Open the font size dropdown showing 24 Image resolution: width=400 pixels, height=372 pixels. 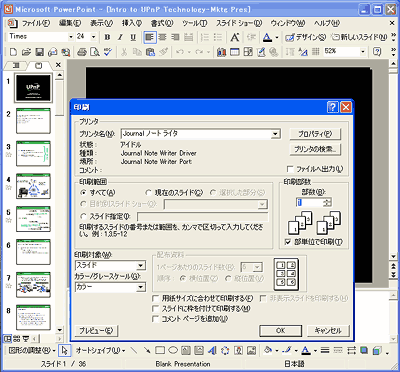(93, 37)
